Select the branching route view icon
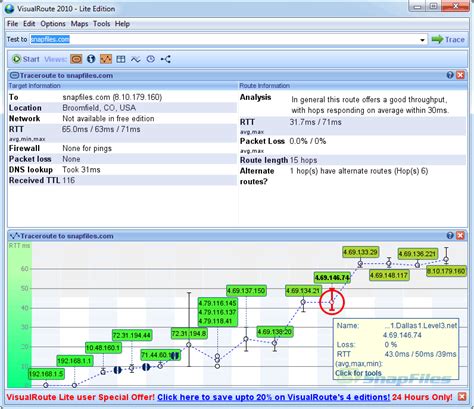474x409 pixels. coord(166,59)
